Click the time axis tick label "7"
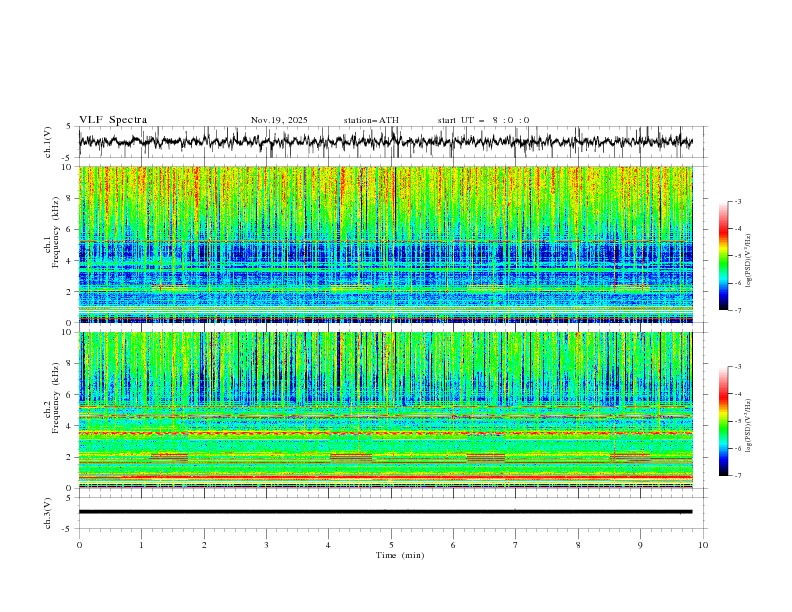This screenshot has width=792, height=612. pyautogui.click(x=516, y=545)
